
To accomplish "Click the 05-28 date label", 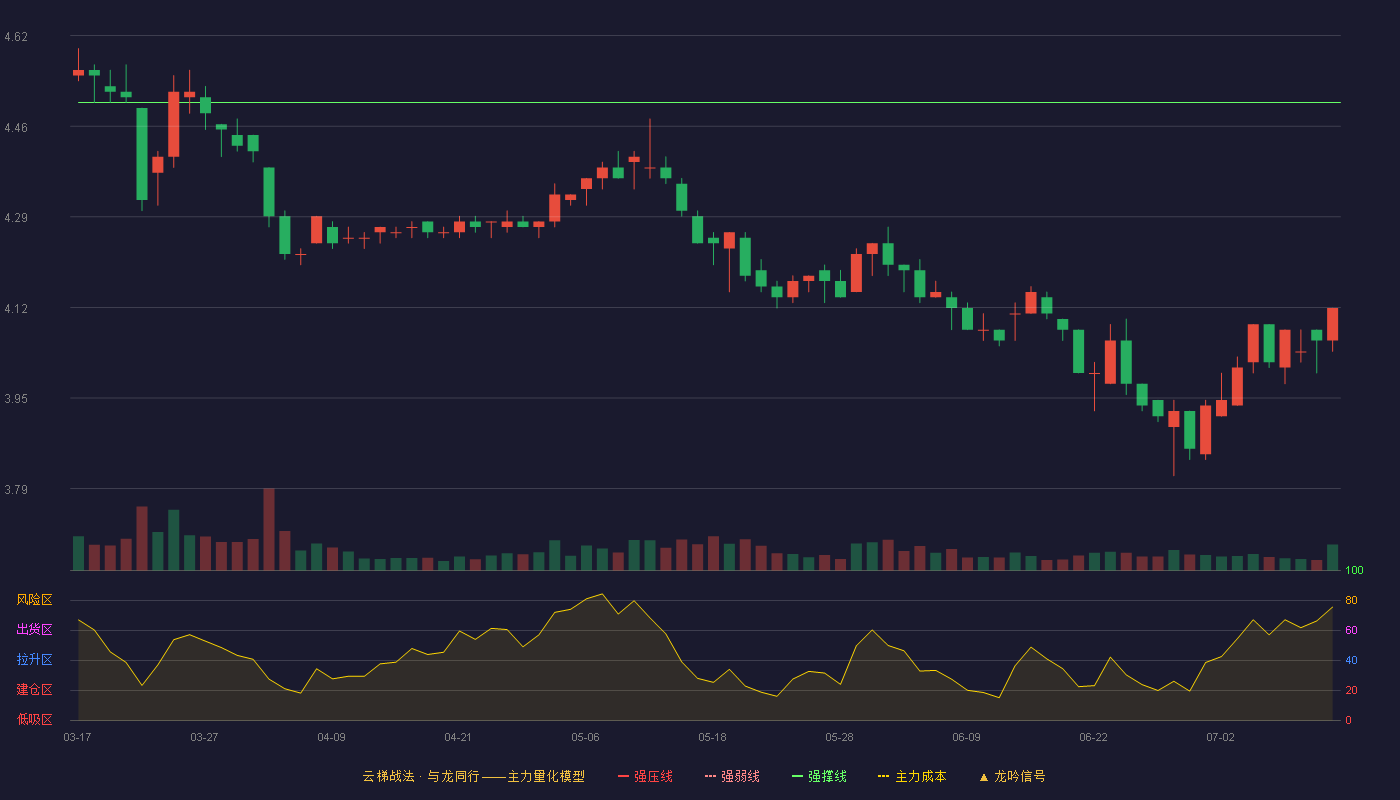I will point(839,737).
